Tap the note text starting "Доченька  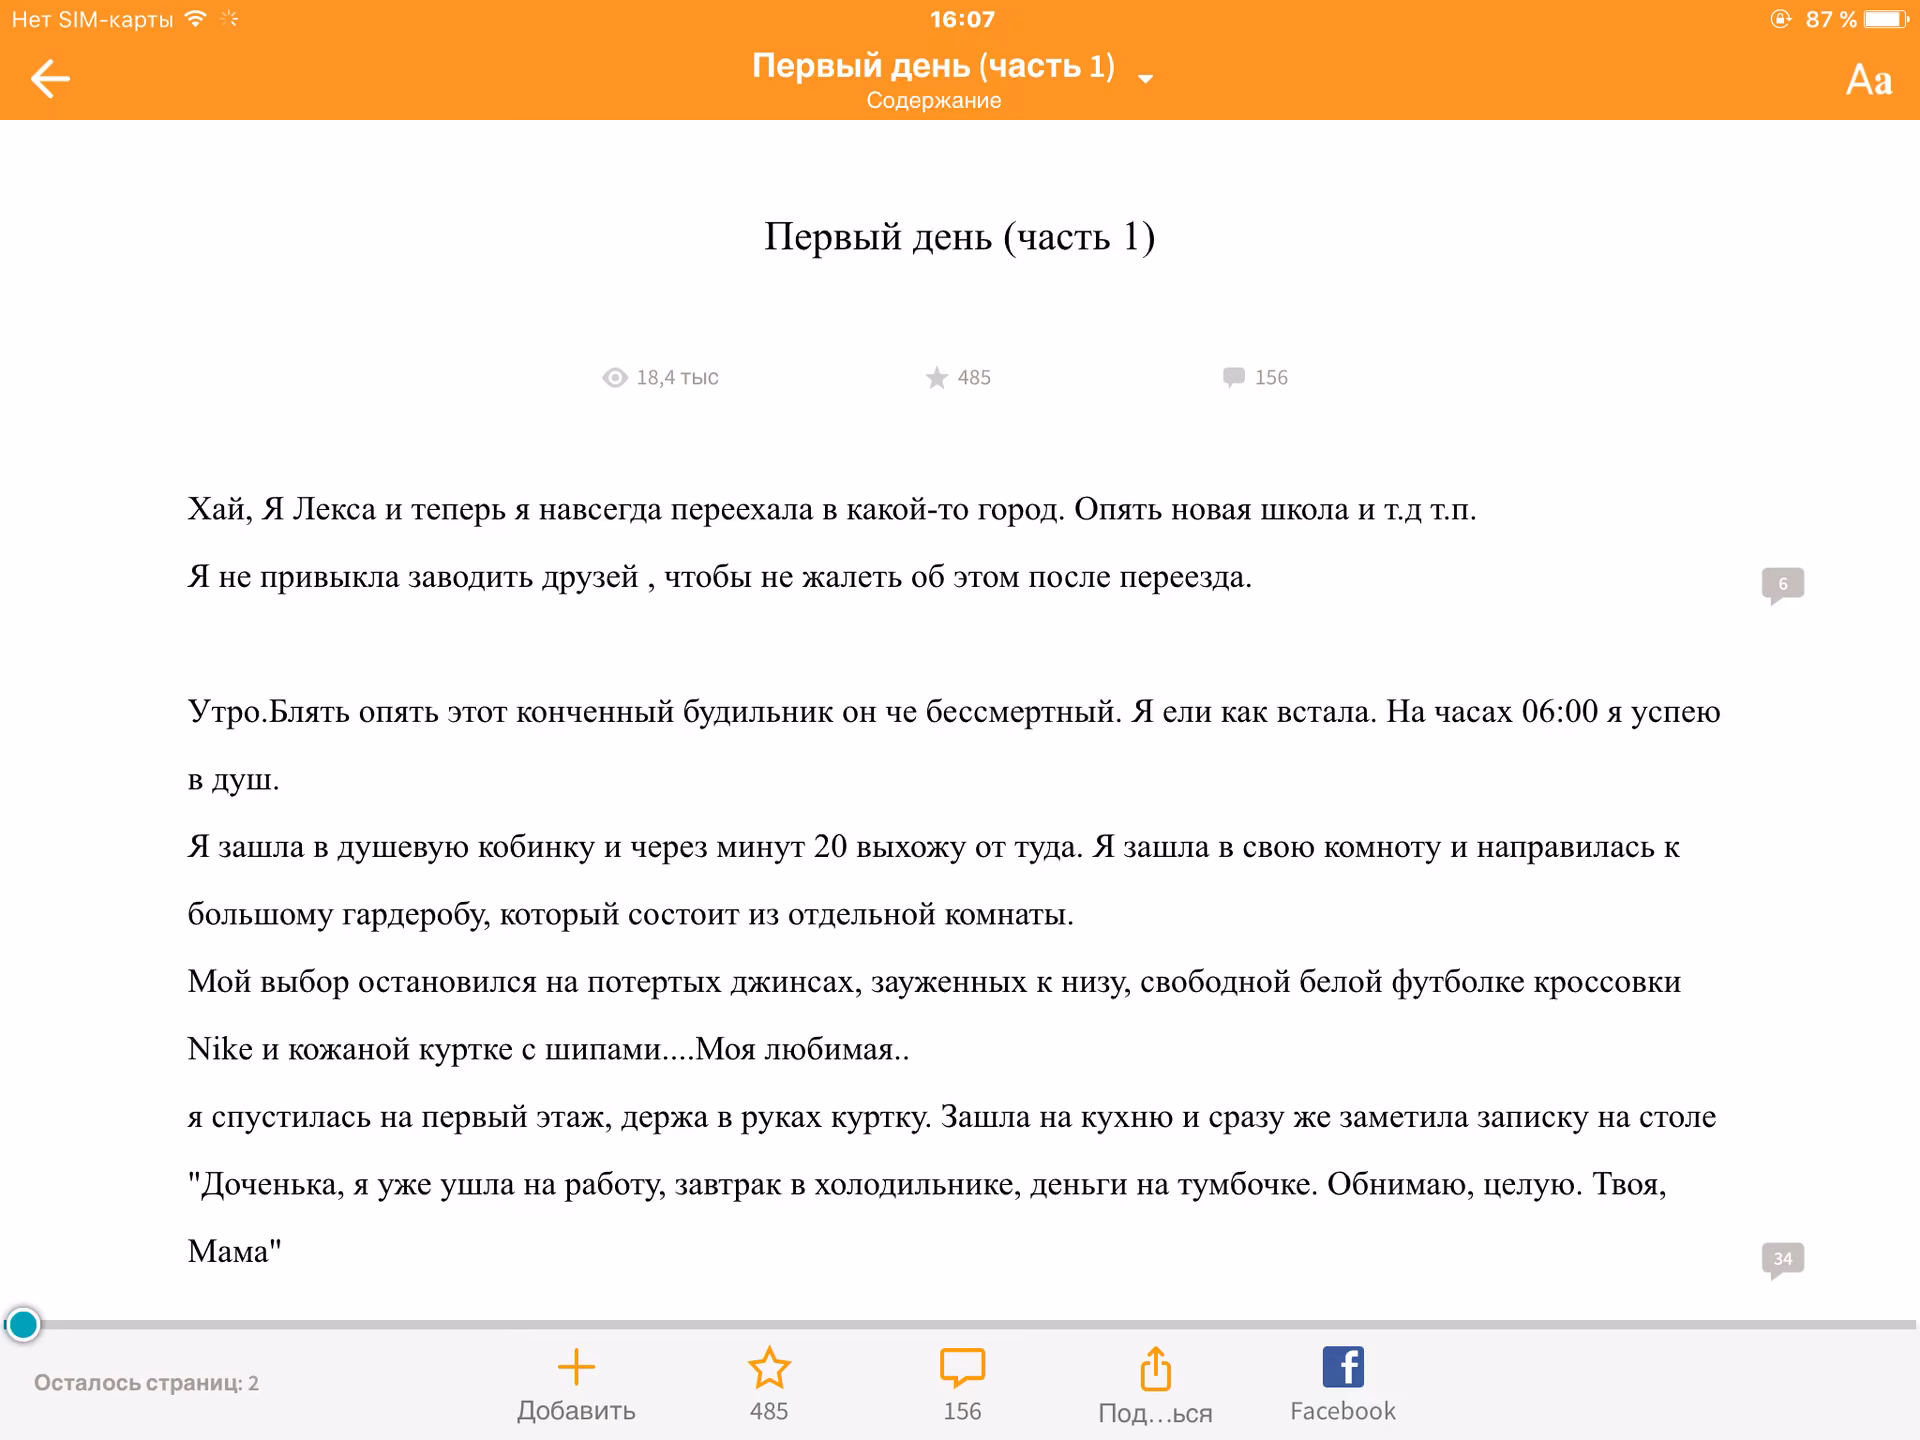tap(927, 1185)
